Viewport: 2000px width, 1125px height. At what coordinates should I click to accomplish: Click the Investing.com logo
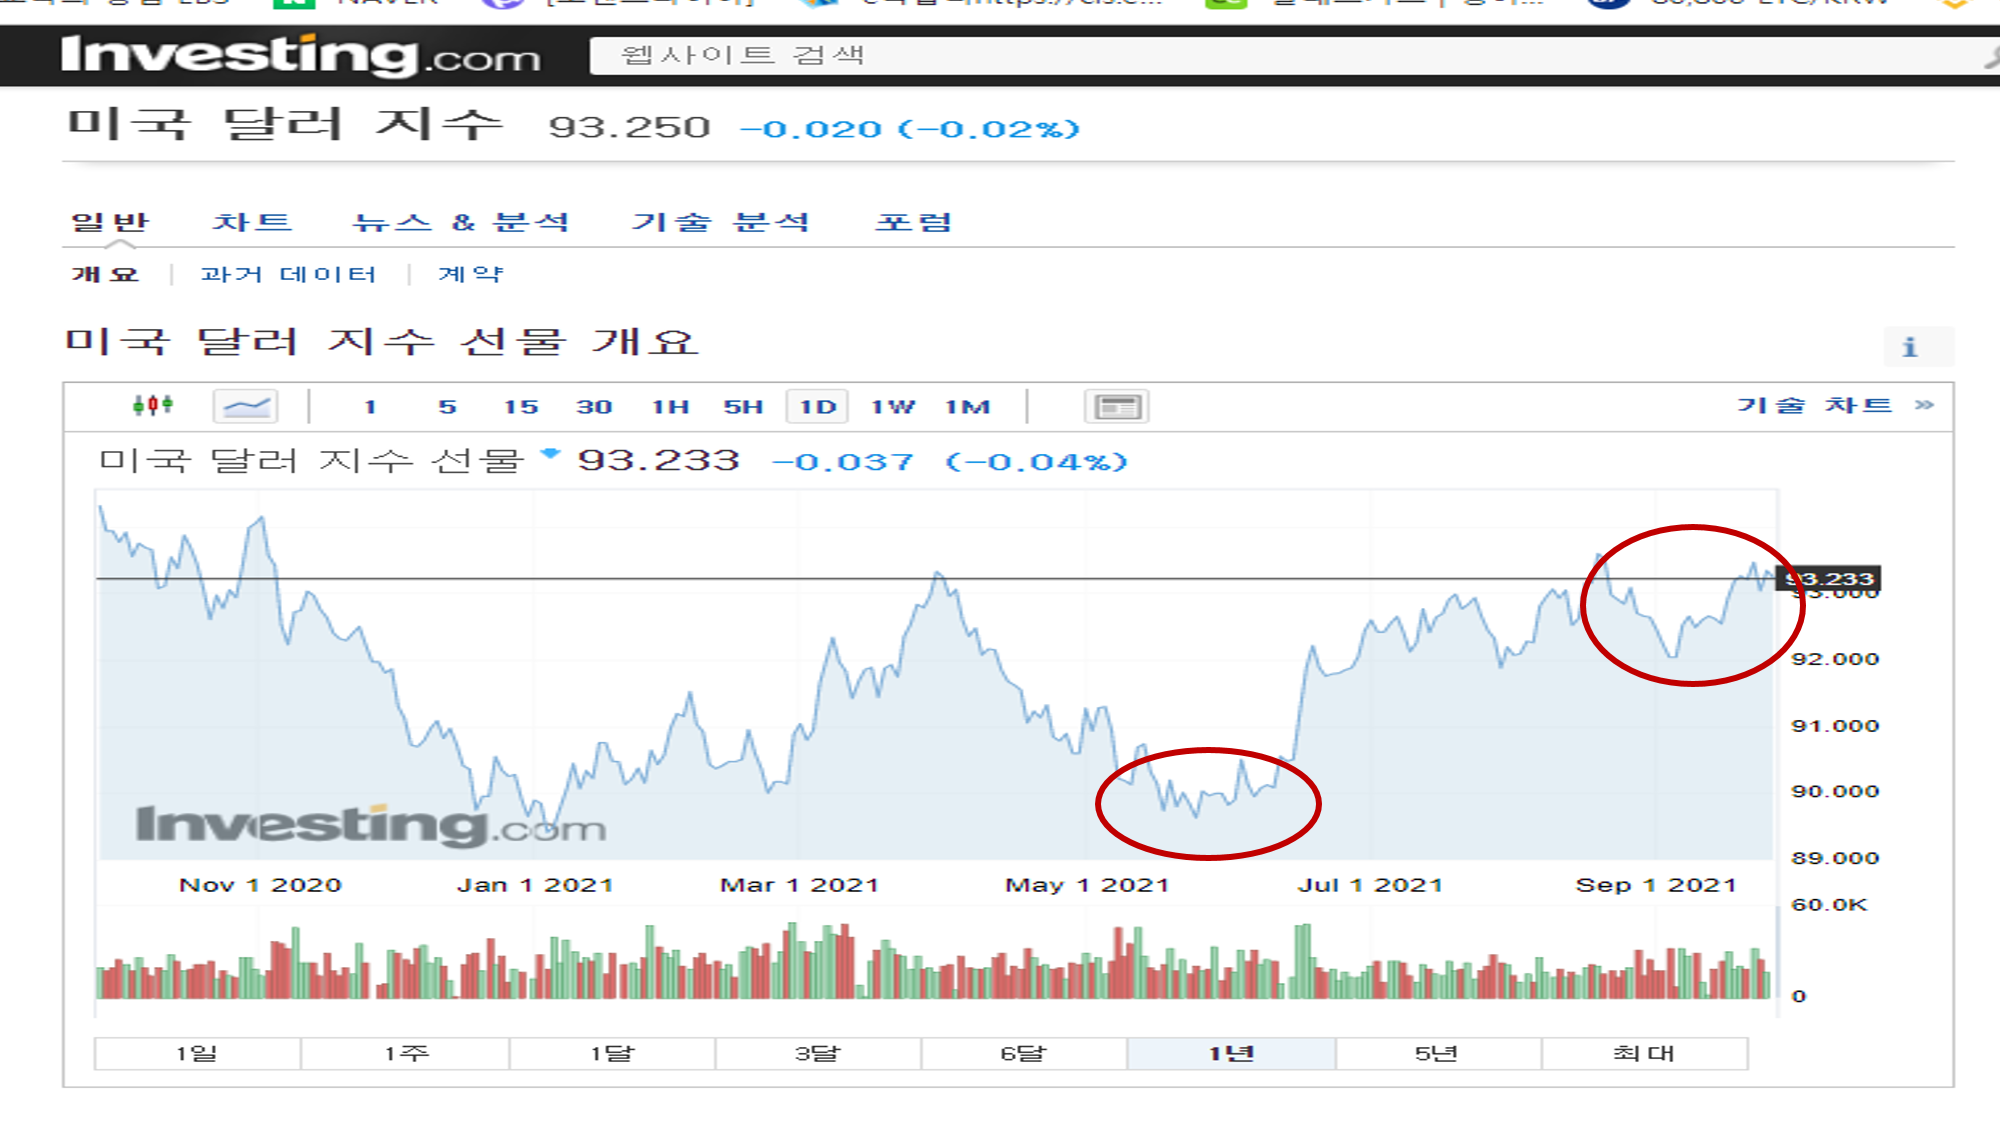(300, 55)
